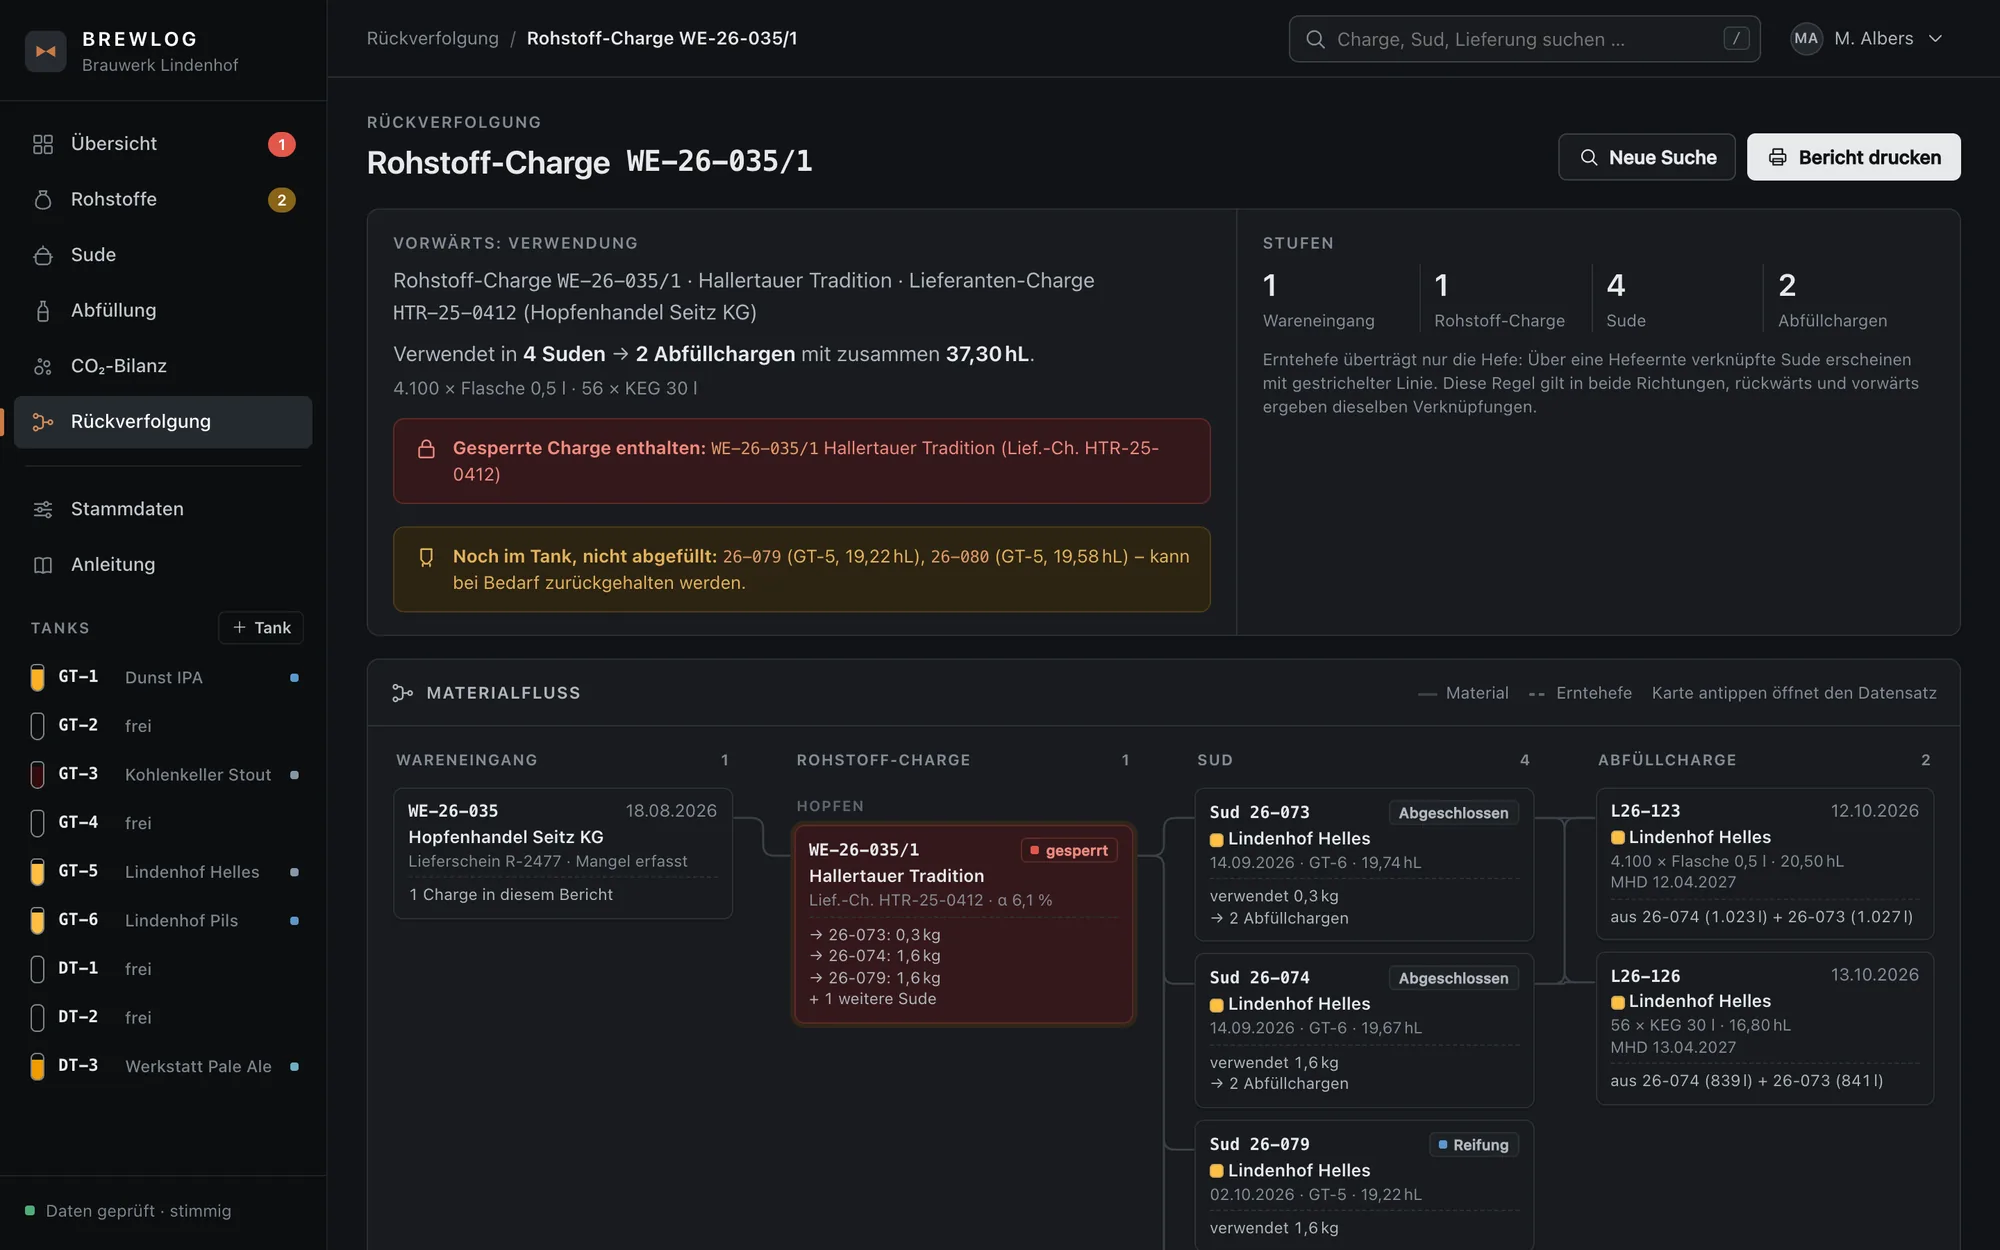Go to the Rückverfolgung breadcrumb link

[x=432, y=39]
